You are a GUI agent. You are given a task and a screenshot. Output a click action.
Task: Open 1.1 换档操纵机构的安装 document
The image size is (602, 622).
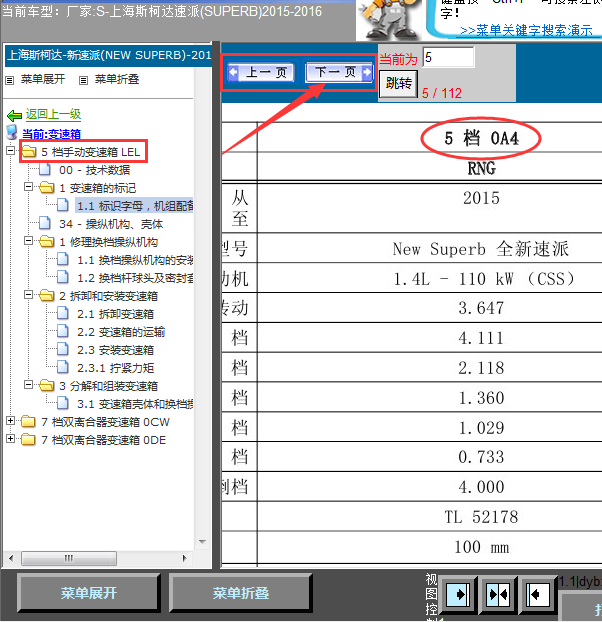coord(135,260)
